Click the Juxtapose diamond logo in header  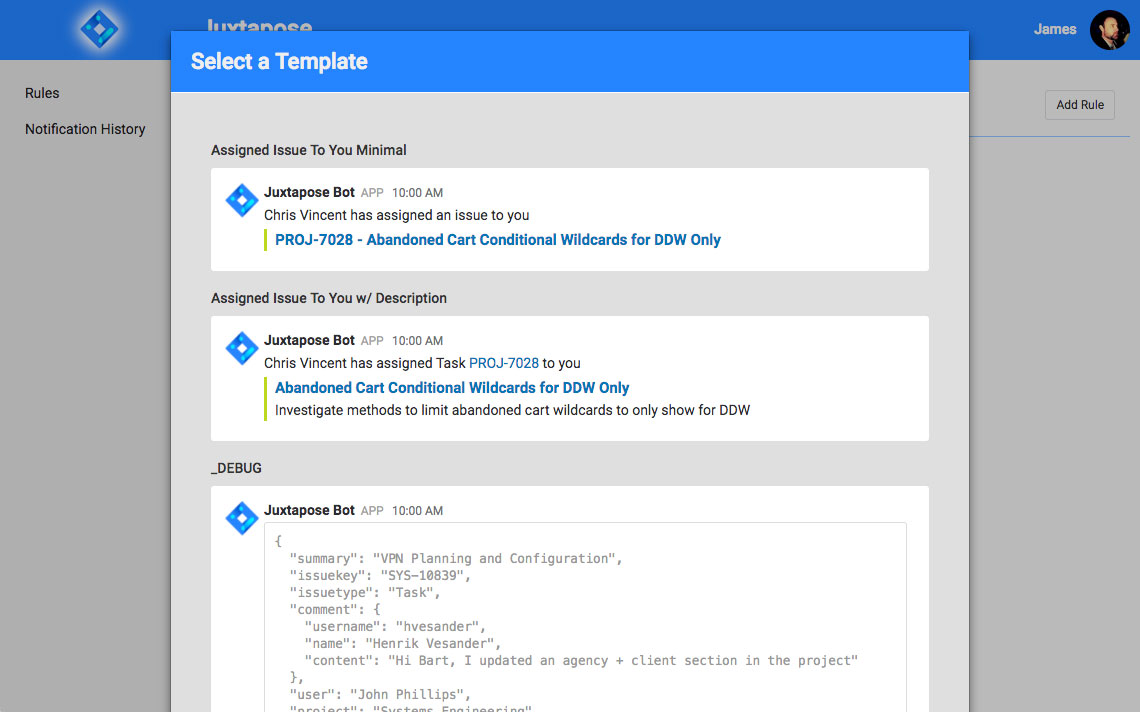point(100,29)
